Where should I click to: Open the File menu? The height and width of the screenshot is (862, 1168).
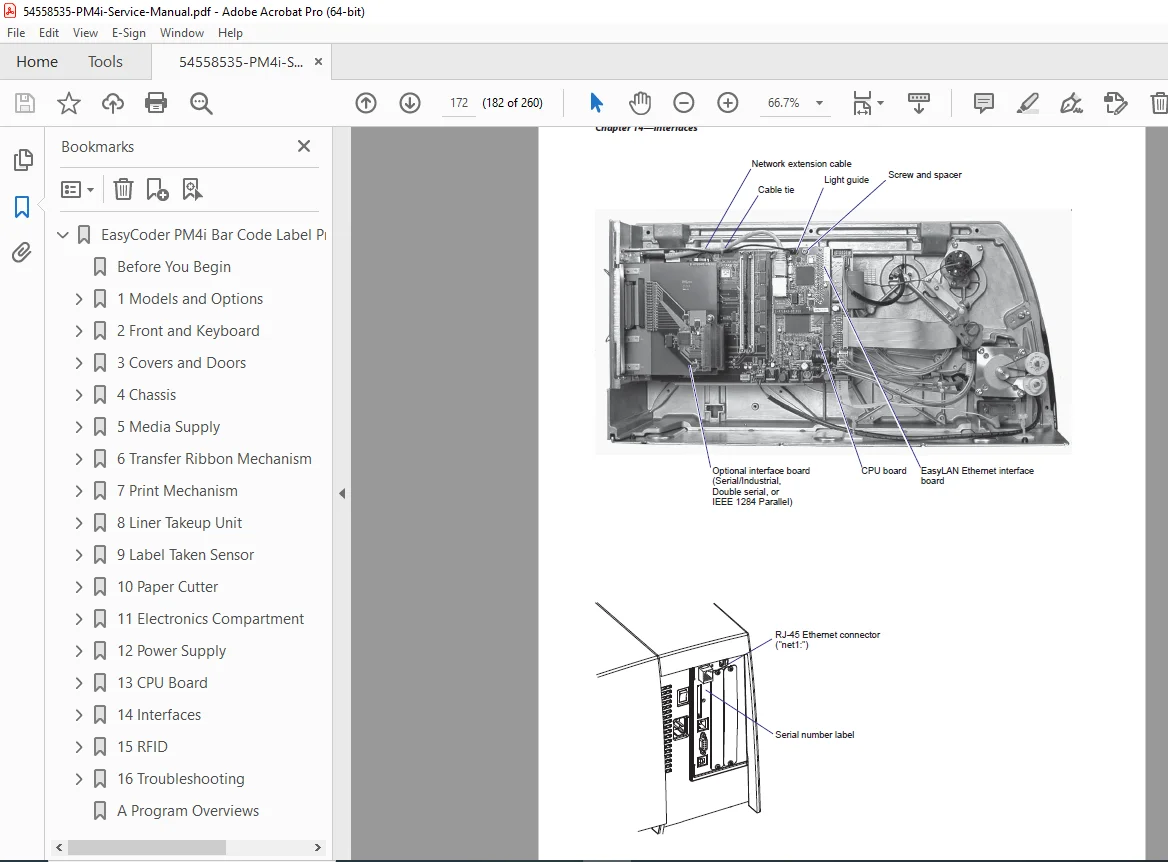pos(16,33)
